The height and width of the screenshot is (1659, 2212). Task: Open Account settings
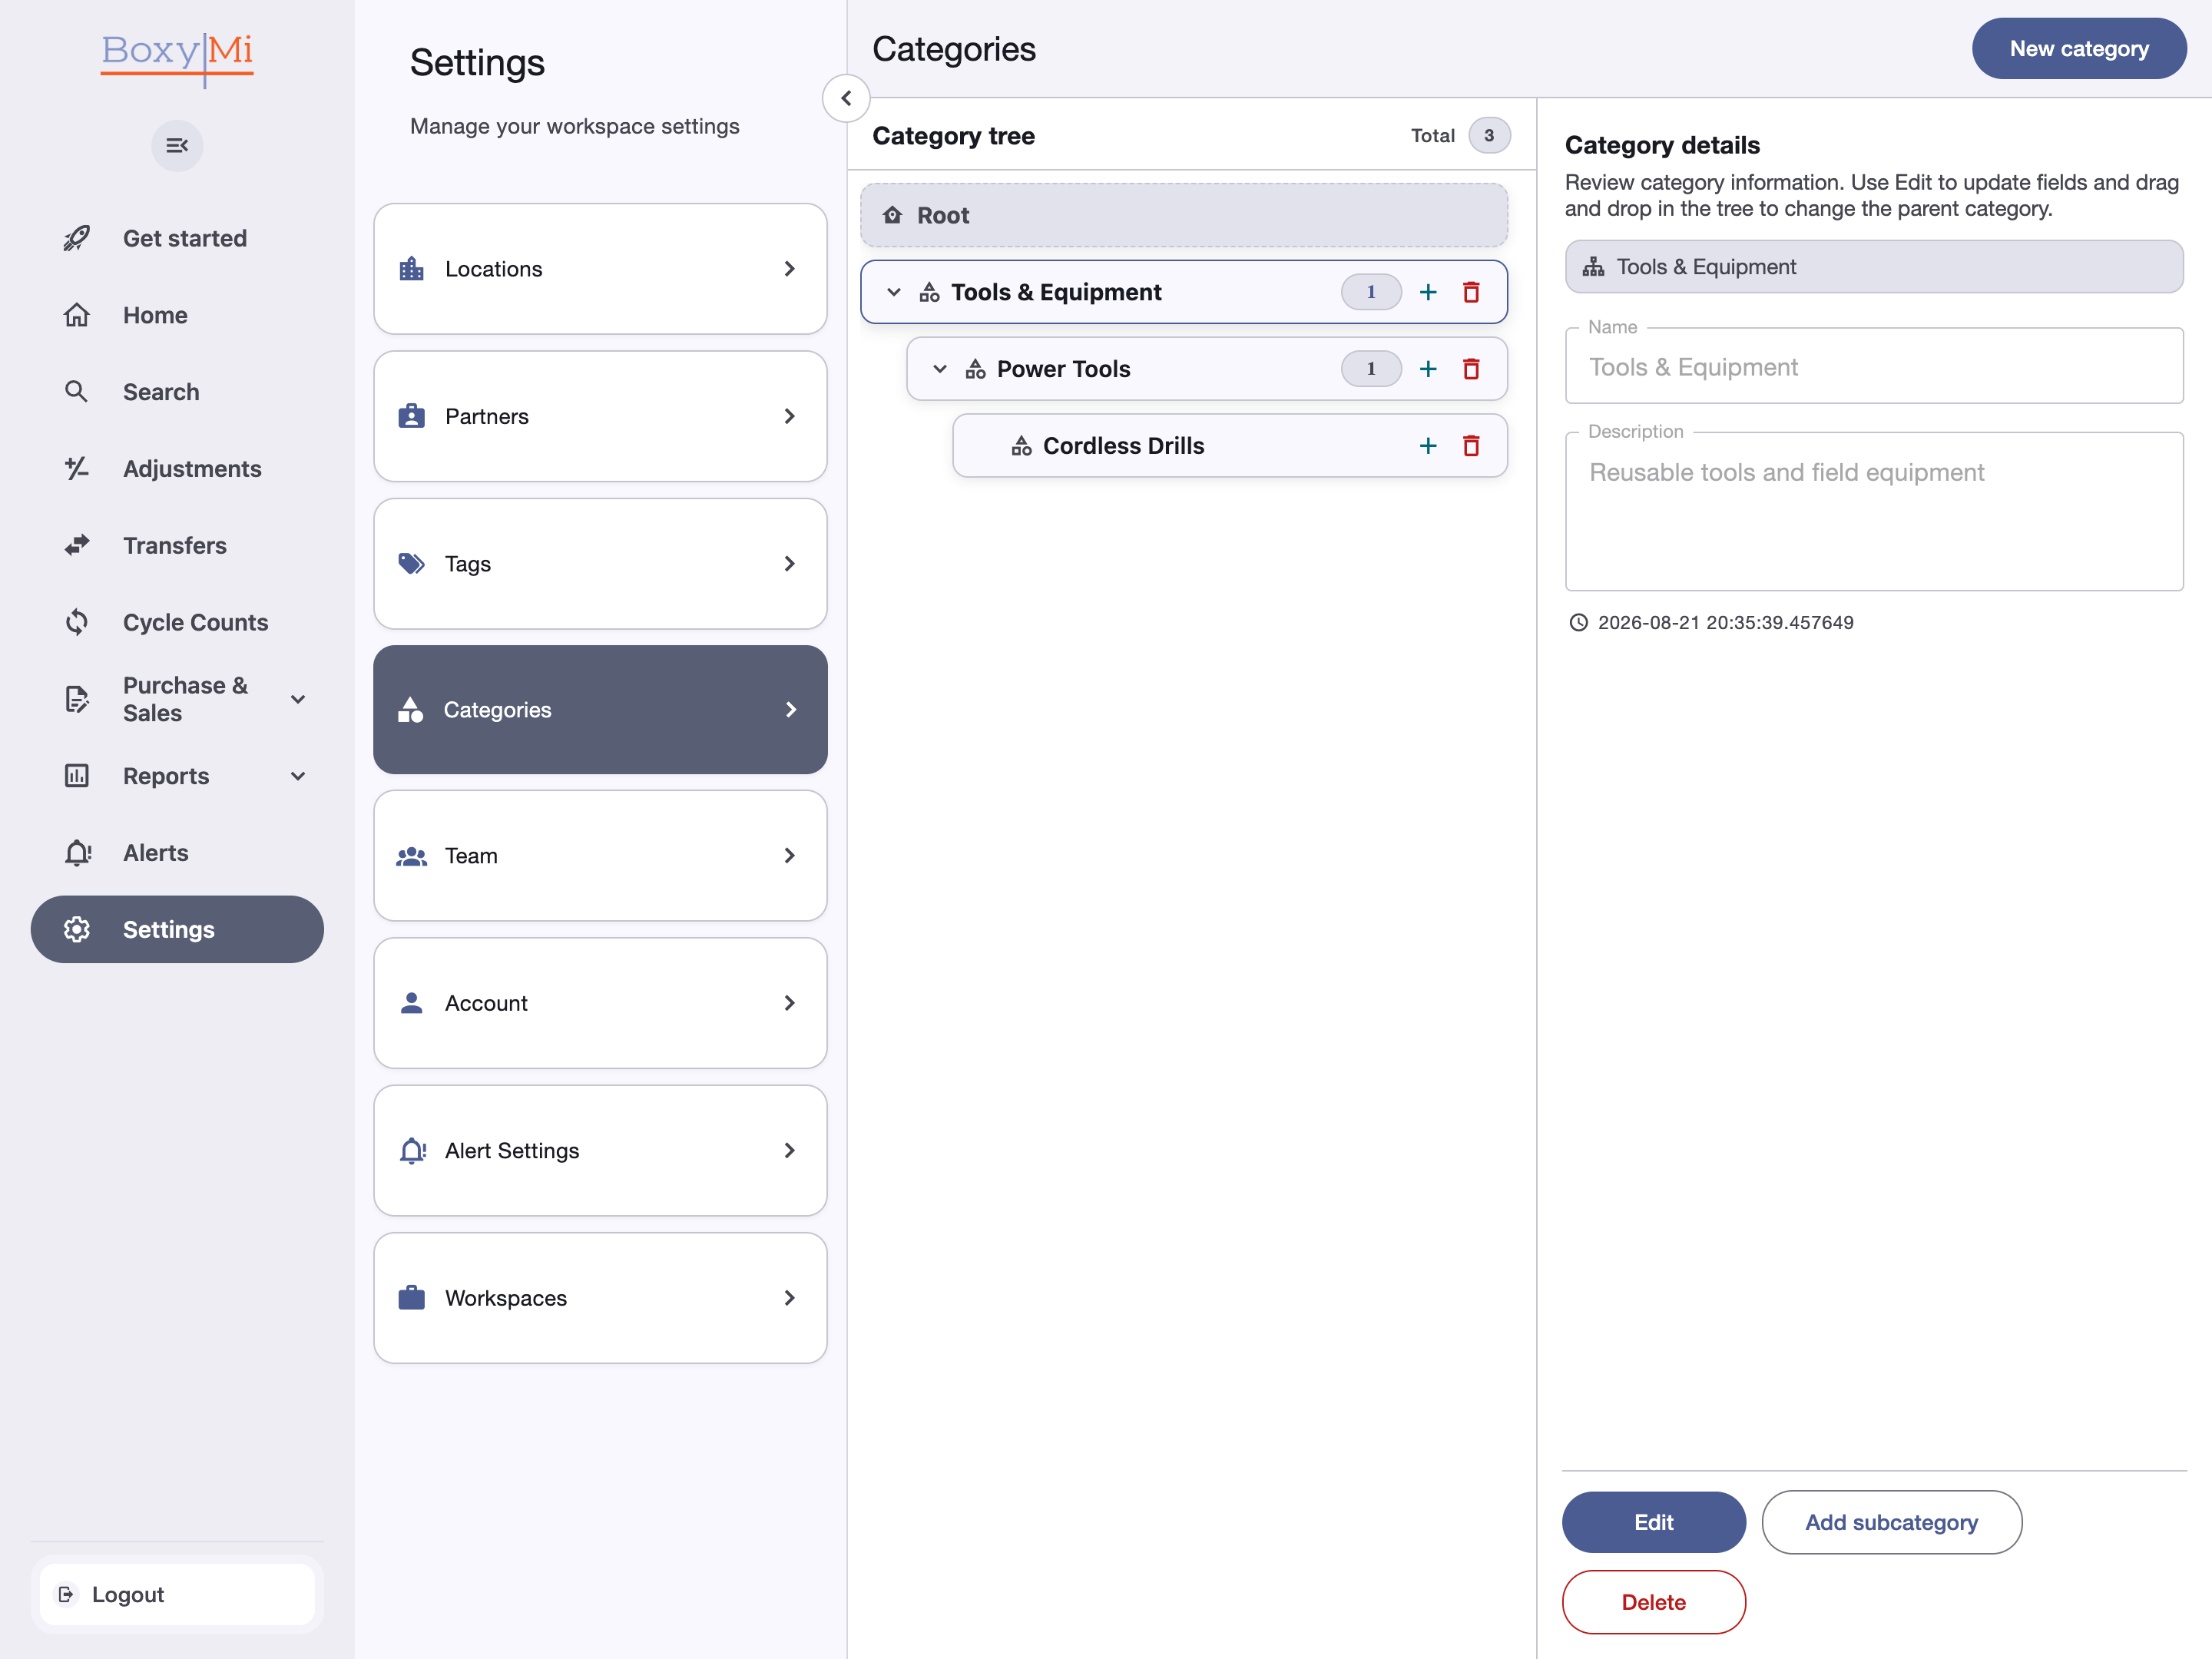coord(600,1003)
